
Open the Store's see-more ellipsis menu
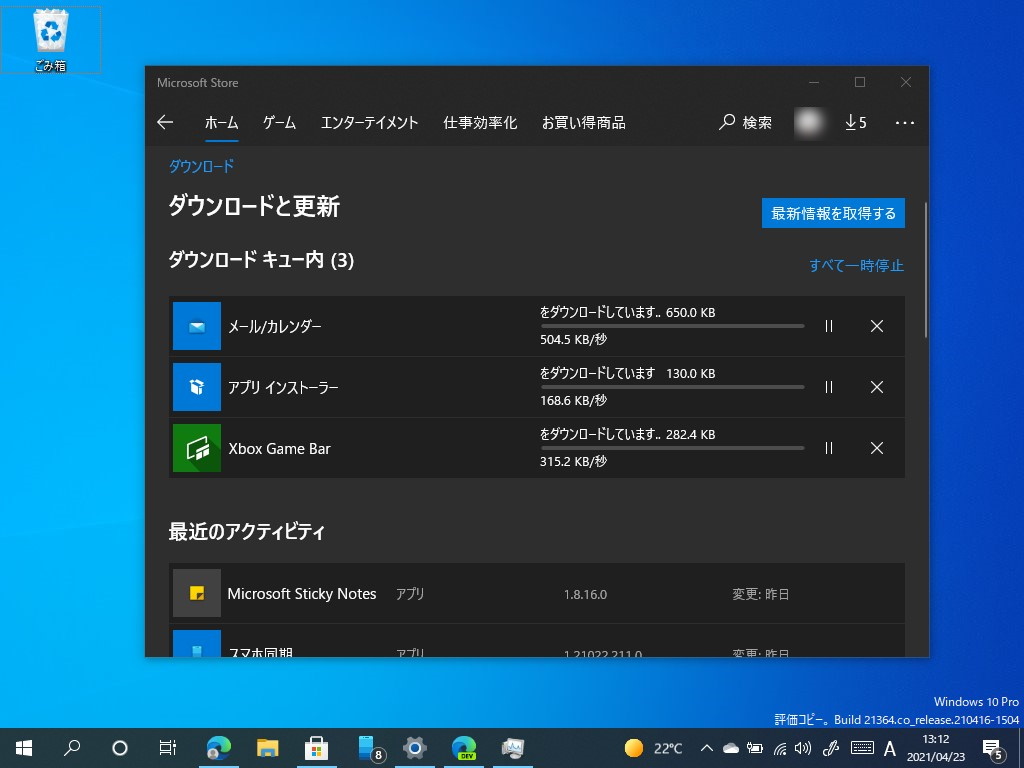click(x=905, y=122)
